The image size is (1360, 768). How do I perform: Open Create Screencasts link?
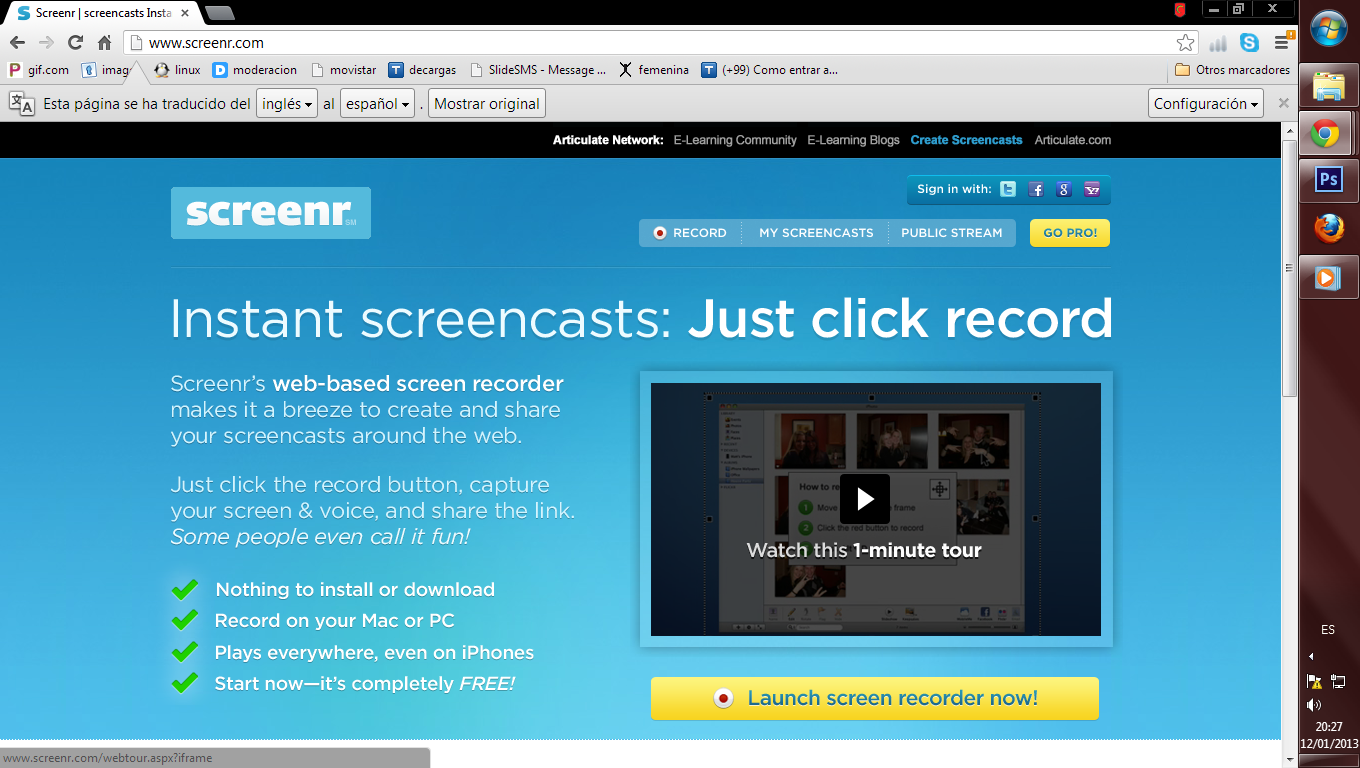[966, 140]
